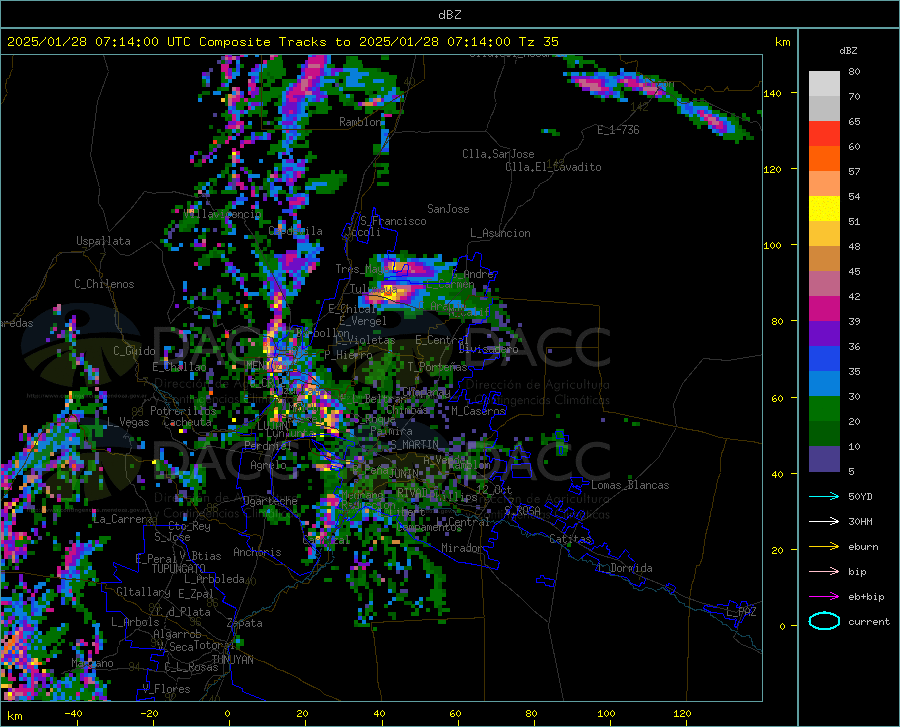900x727 pixels.
Task: Click the 'V_Flores' map label
Action: 166,689
